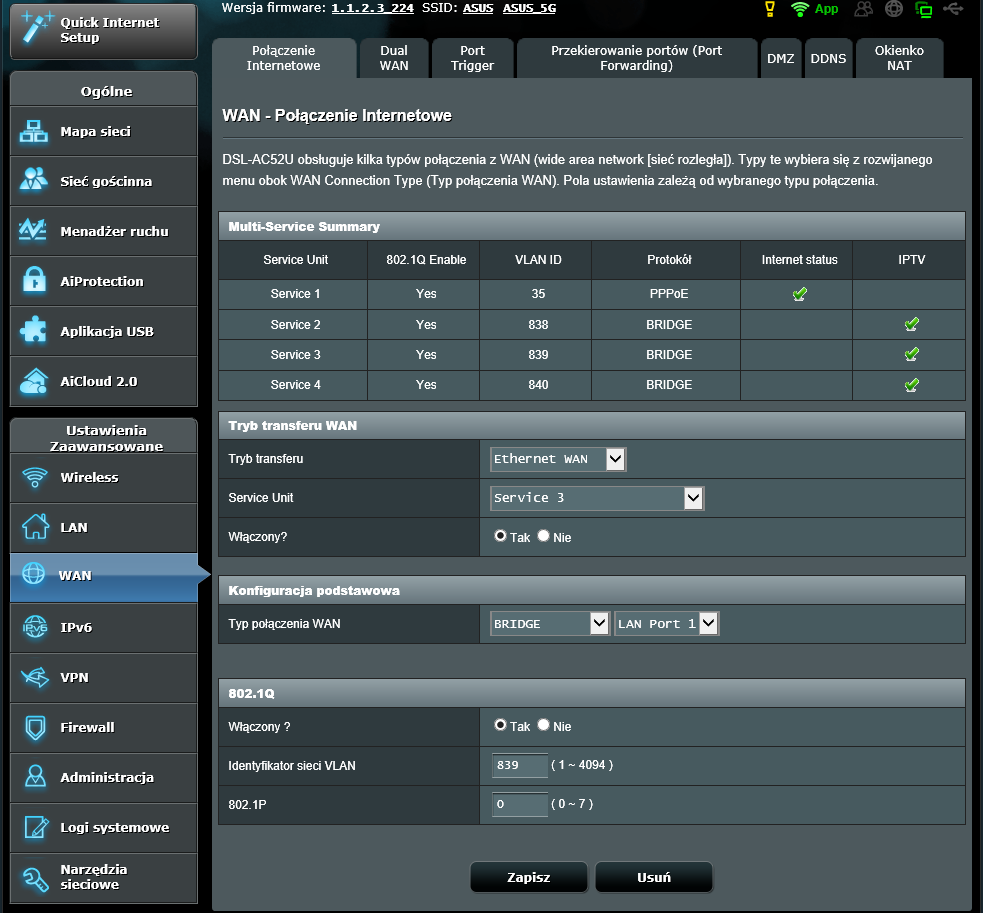Click the VPN sidebar icon
Screen dimensions: 983x913
pyautogui.click(x=35, y=677)
